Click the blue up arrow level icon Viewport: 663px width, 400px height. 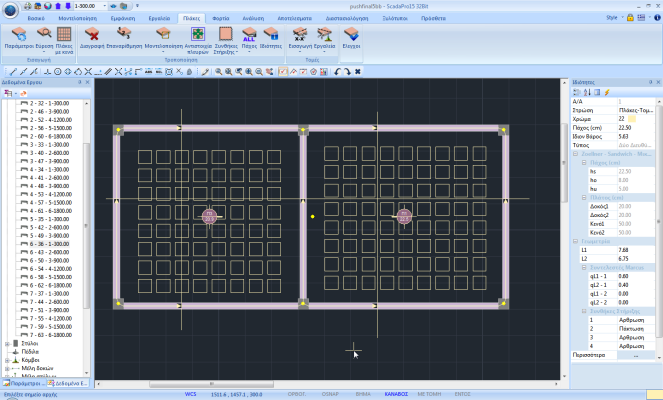coord(58,6)
